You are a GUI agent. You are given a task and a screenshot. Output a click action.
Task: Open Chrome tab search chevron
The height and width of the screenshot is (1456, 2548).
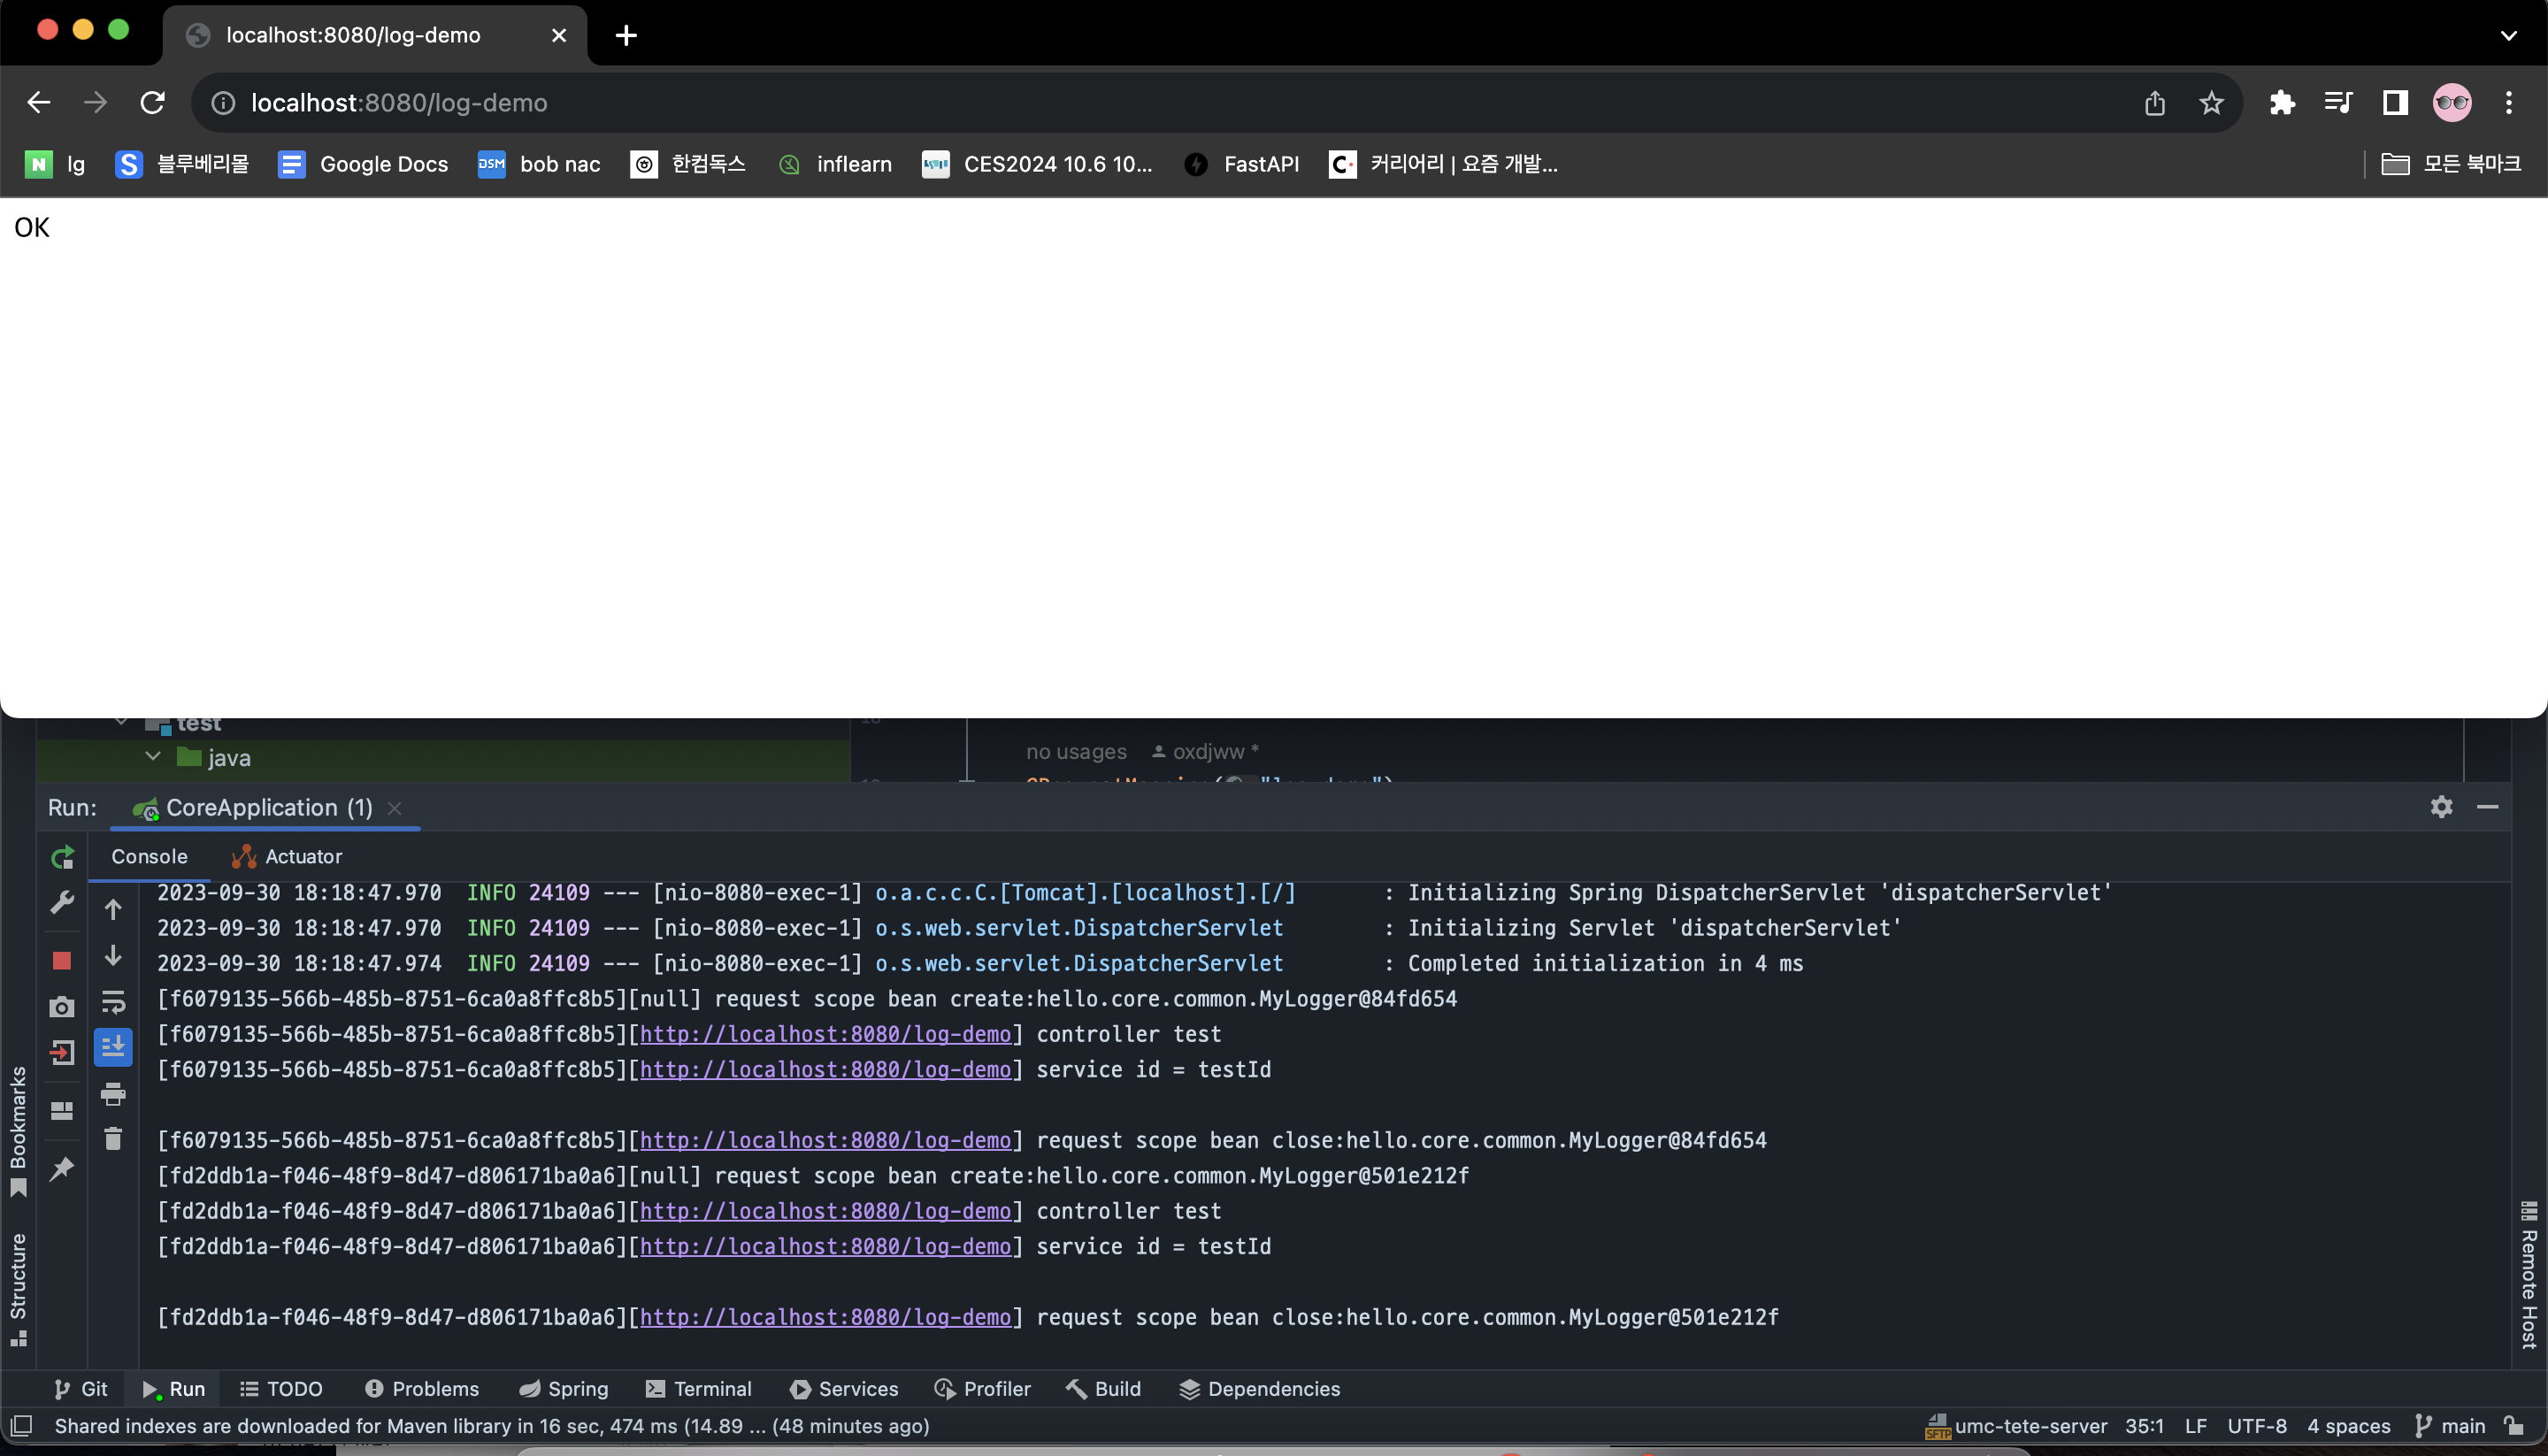click(x=2507, y=35)
